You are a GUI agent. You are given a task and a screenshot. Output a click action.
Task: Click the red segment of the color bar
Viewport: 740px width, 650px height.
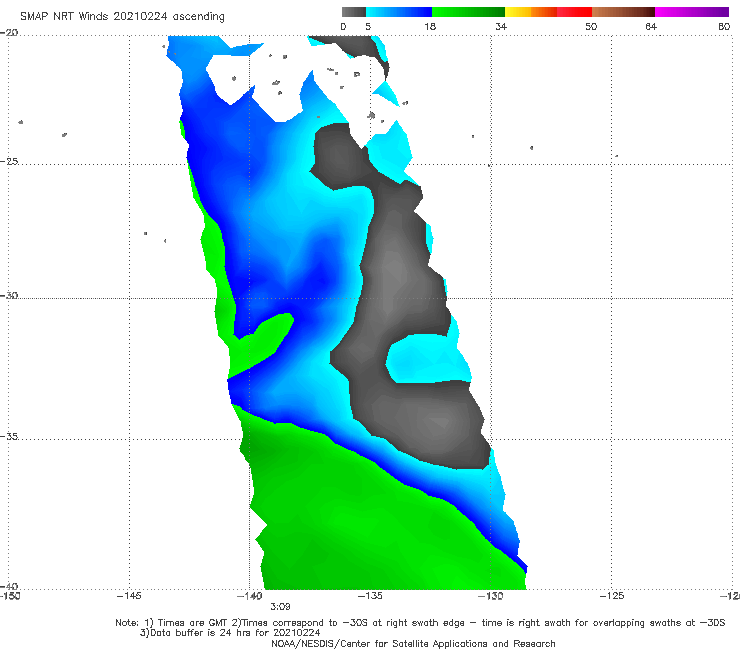pyautogui.click(x=574, y=12)
